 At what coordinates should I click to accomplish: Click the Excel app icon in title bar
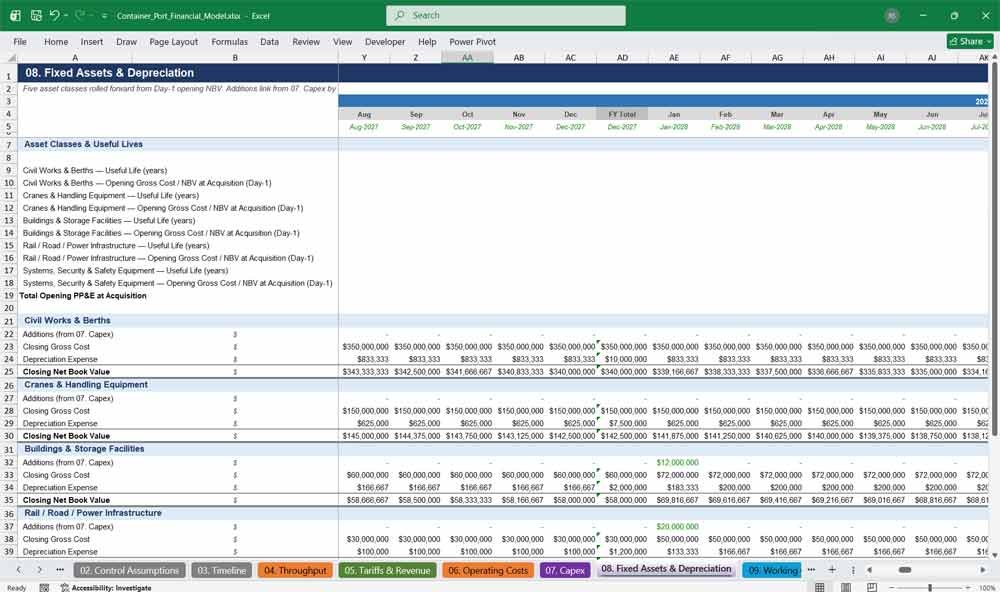[x=15, y=15]
